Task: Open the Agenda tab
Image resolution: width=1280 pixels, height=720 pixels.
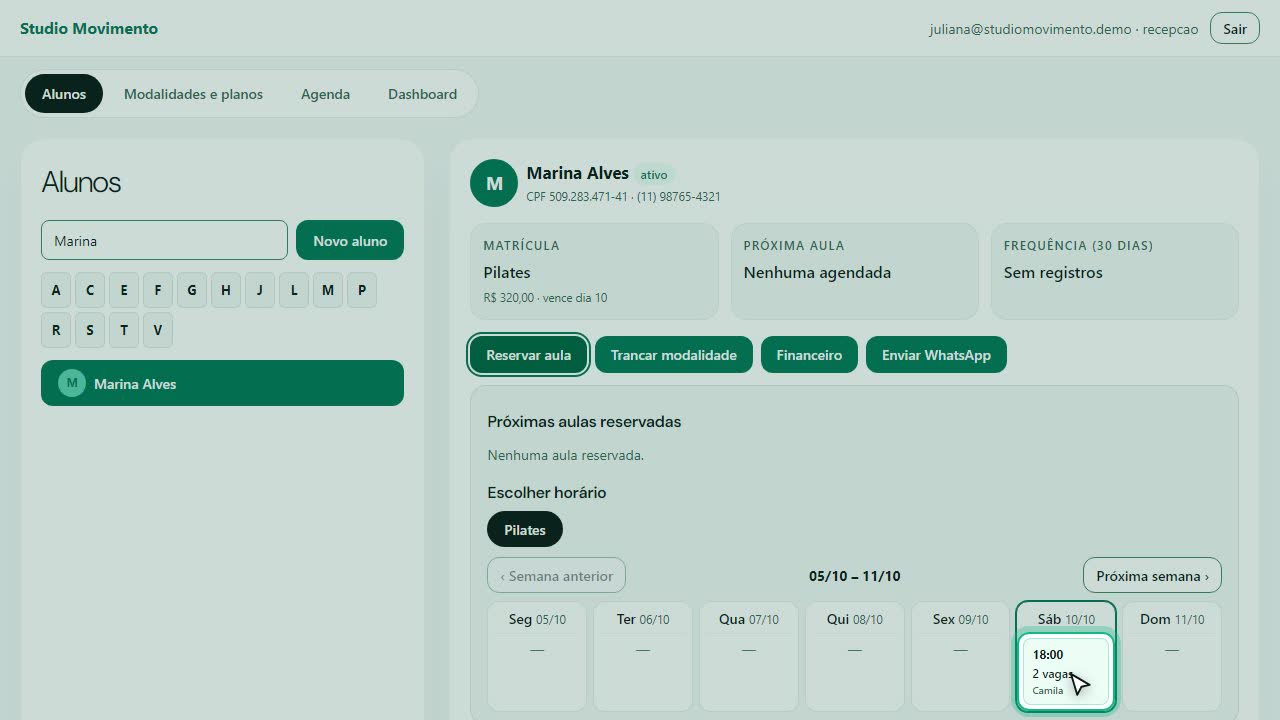Action: click(x=325, y=94)
